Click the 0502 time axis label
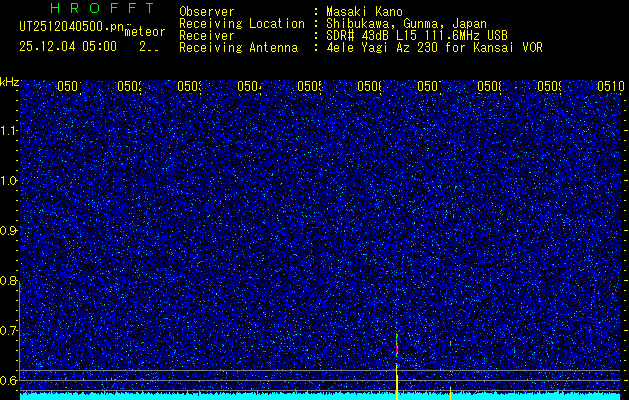629x400 pixels. 129,86
